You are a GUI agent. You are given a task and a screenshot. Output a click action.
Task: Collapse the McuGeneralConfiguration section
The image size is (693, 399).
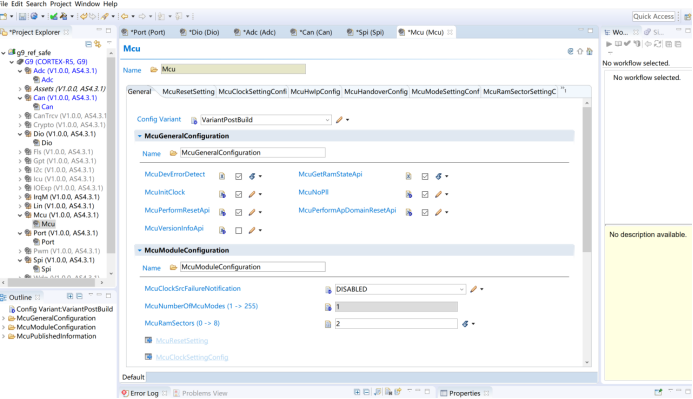[x=140, y=136]
